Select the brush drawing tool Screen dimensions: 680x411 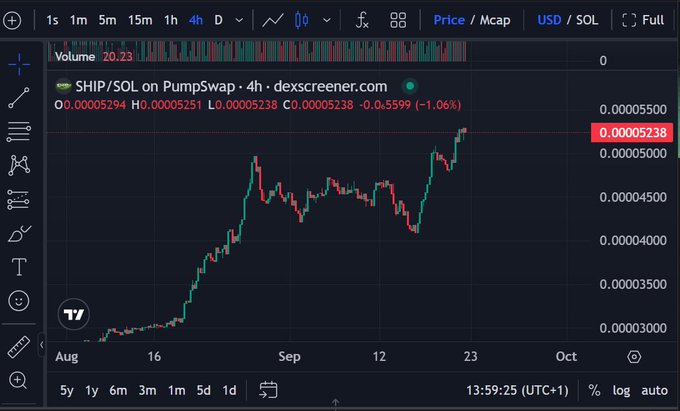click(19, 234)
